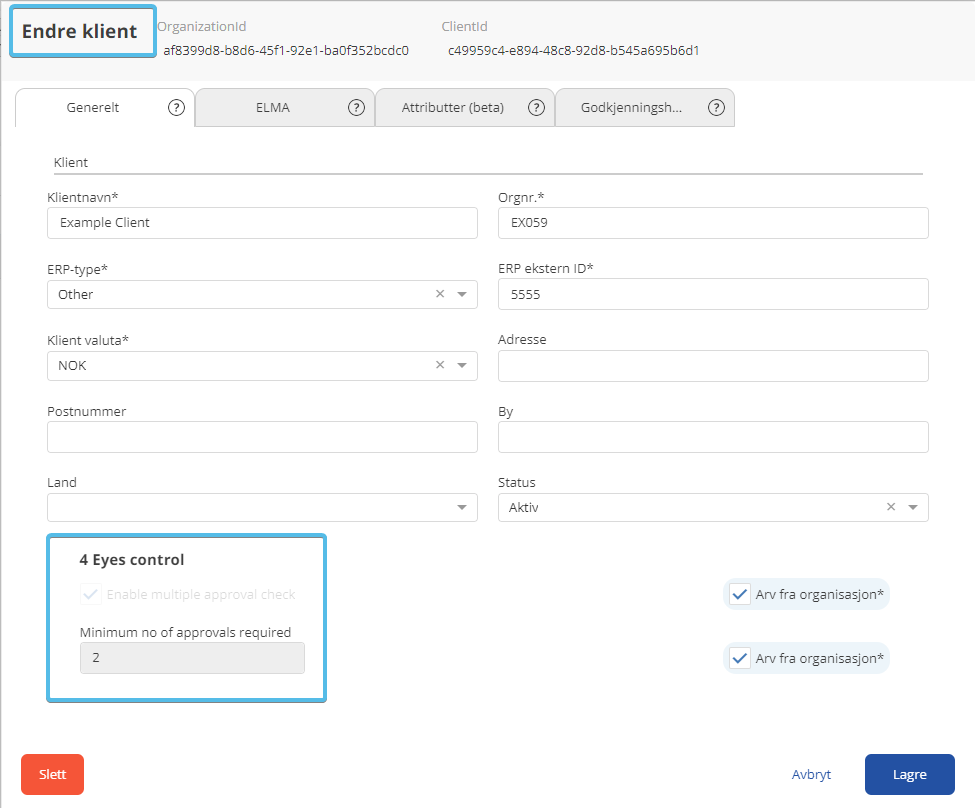This screenshot has height=808, width=975.
Task: Clear the Klient valuta NOK value
Action: pyautogui.click(x=440, y=366)
